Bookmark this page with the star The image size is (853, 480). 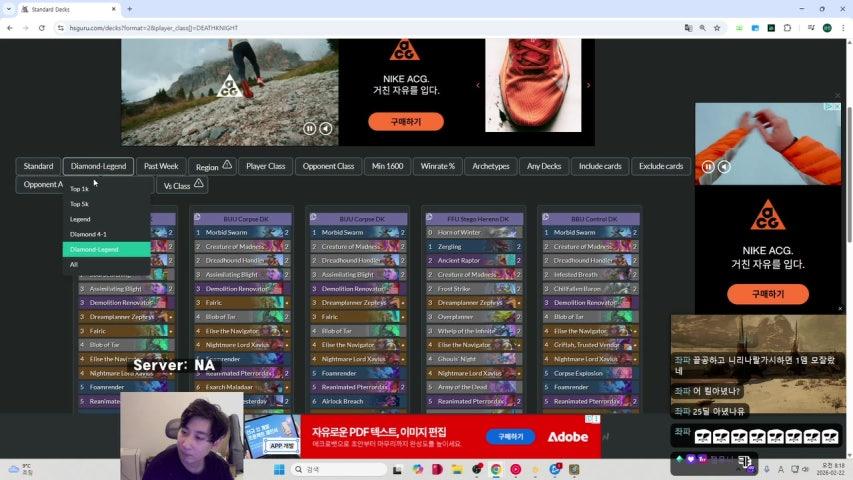717,28
